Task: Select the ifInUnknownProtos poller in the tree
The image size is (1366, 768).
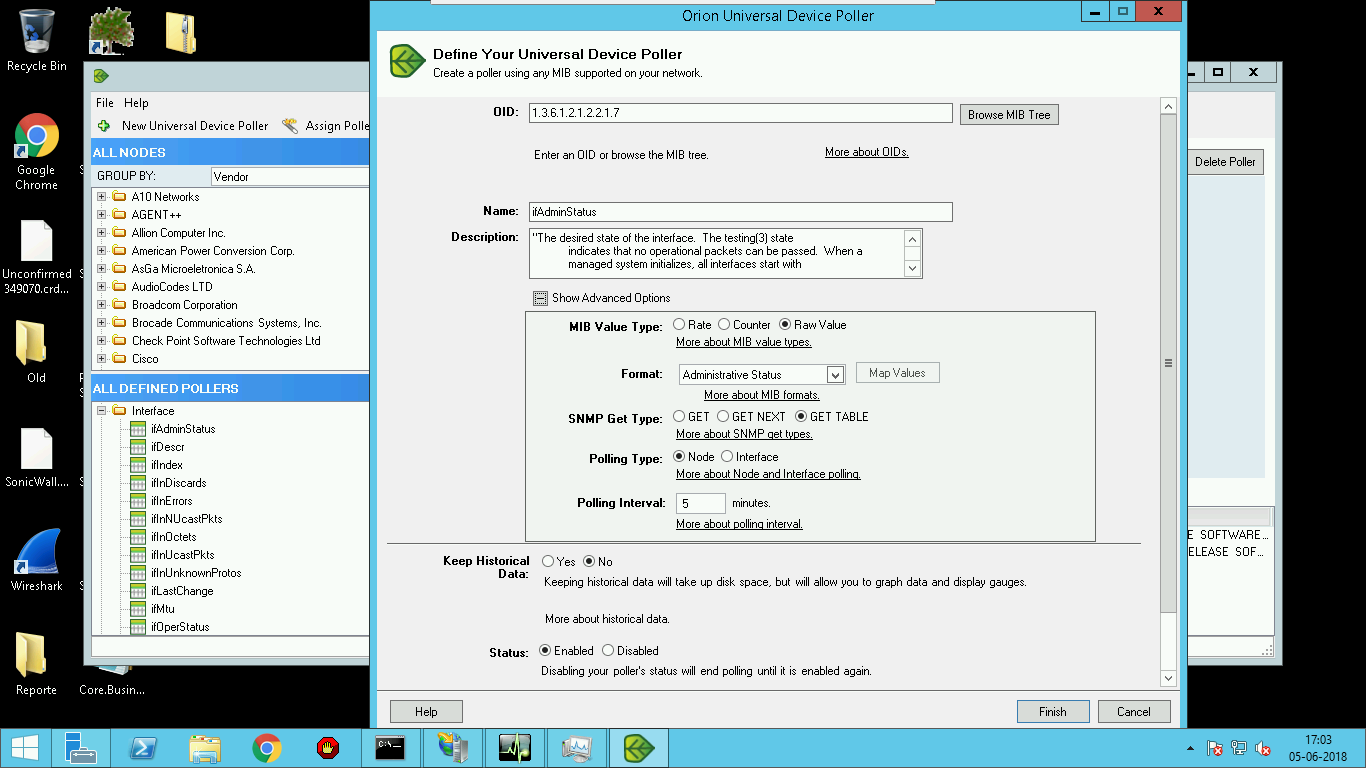Action: pyautogui.click(x=196, y=573)
